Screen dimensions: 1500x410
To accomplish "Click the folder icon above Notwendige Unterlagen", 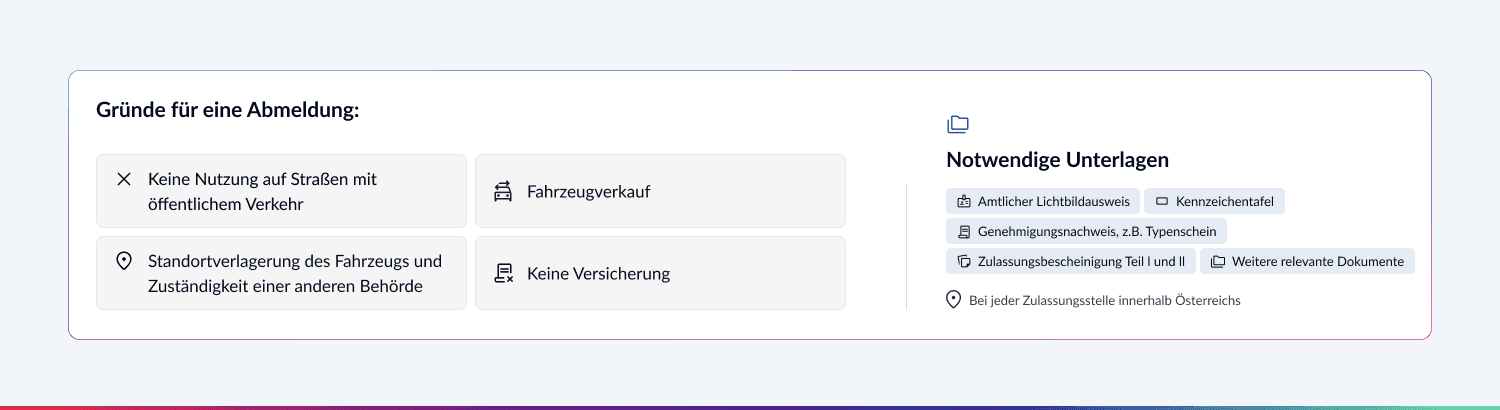I will (958, 124).
